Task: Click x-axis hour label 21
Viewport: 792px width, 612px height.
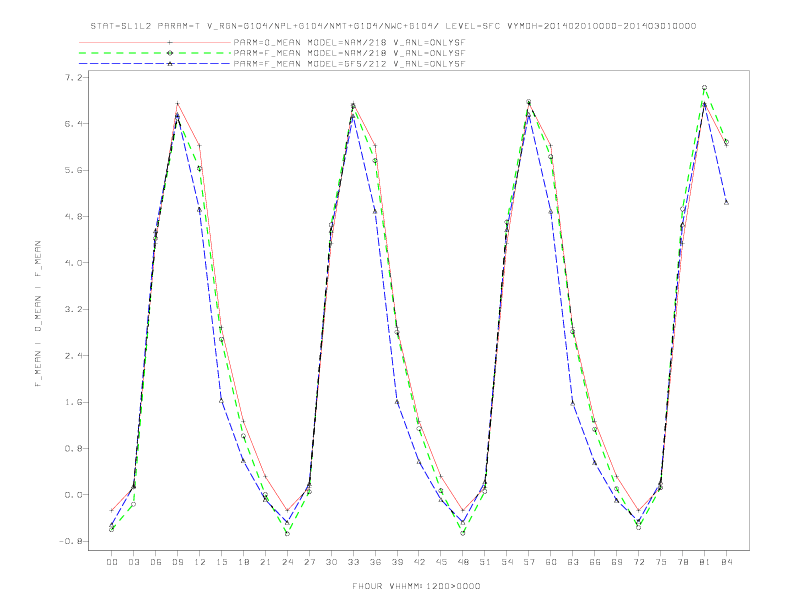Action: (266, 562)
